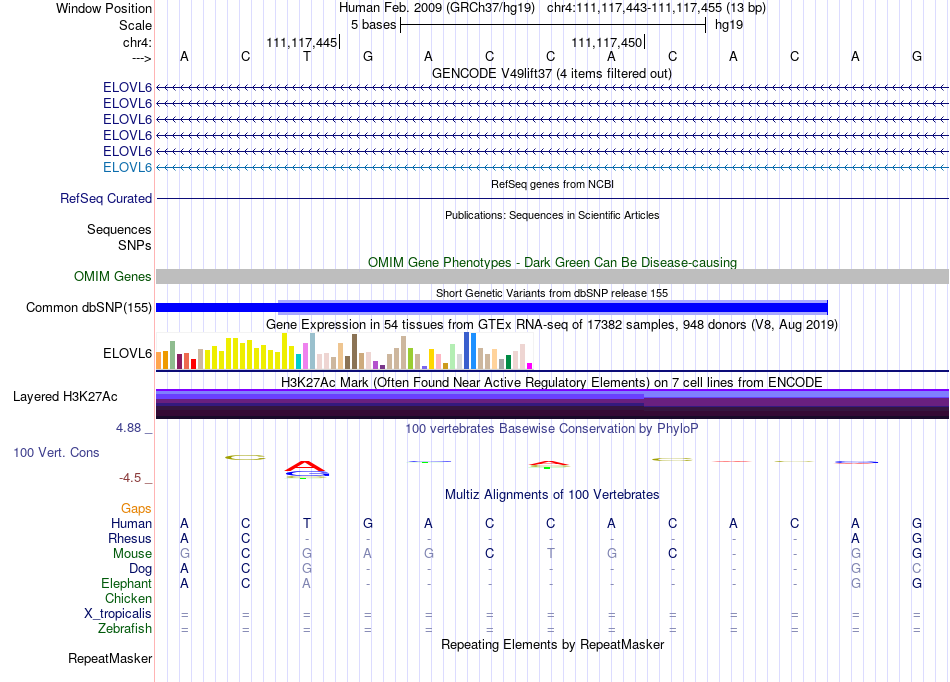The height and width of the screenshot is (682, 950).
Task: Select the Human alignment row label
Action: pyautogui.click(x=131, y=523)
